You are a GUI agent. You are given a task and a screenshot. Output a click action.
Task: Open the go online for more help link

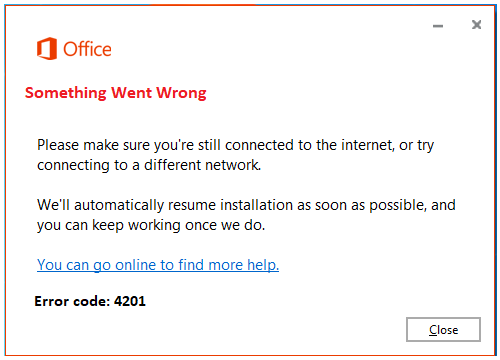158,265
